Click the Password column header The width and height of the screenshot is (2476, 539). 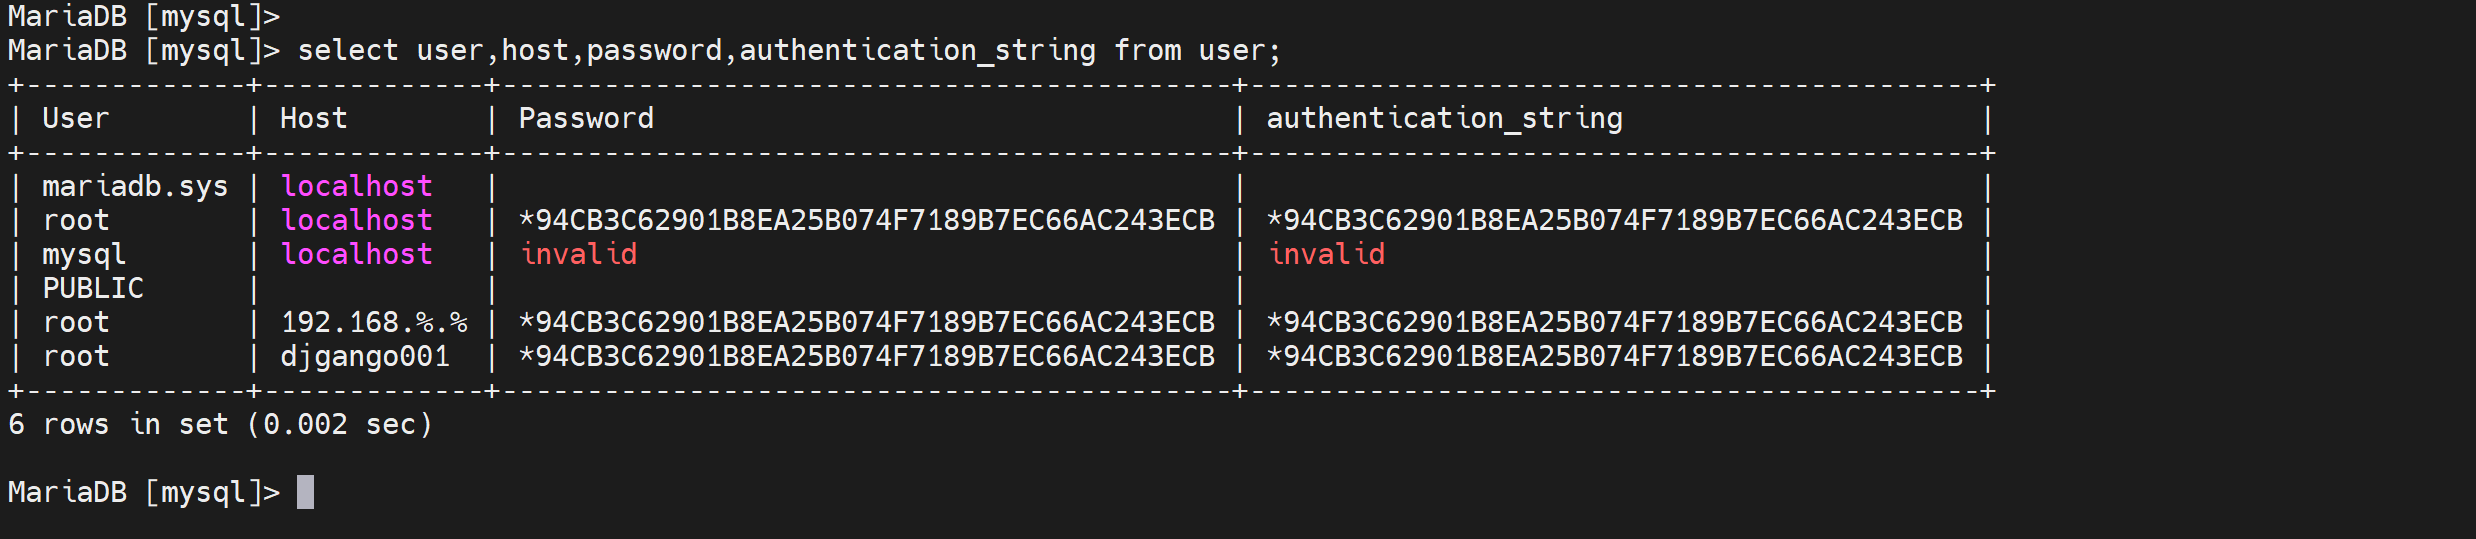[586, 118]
